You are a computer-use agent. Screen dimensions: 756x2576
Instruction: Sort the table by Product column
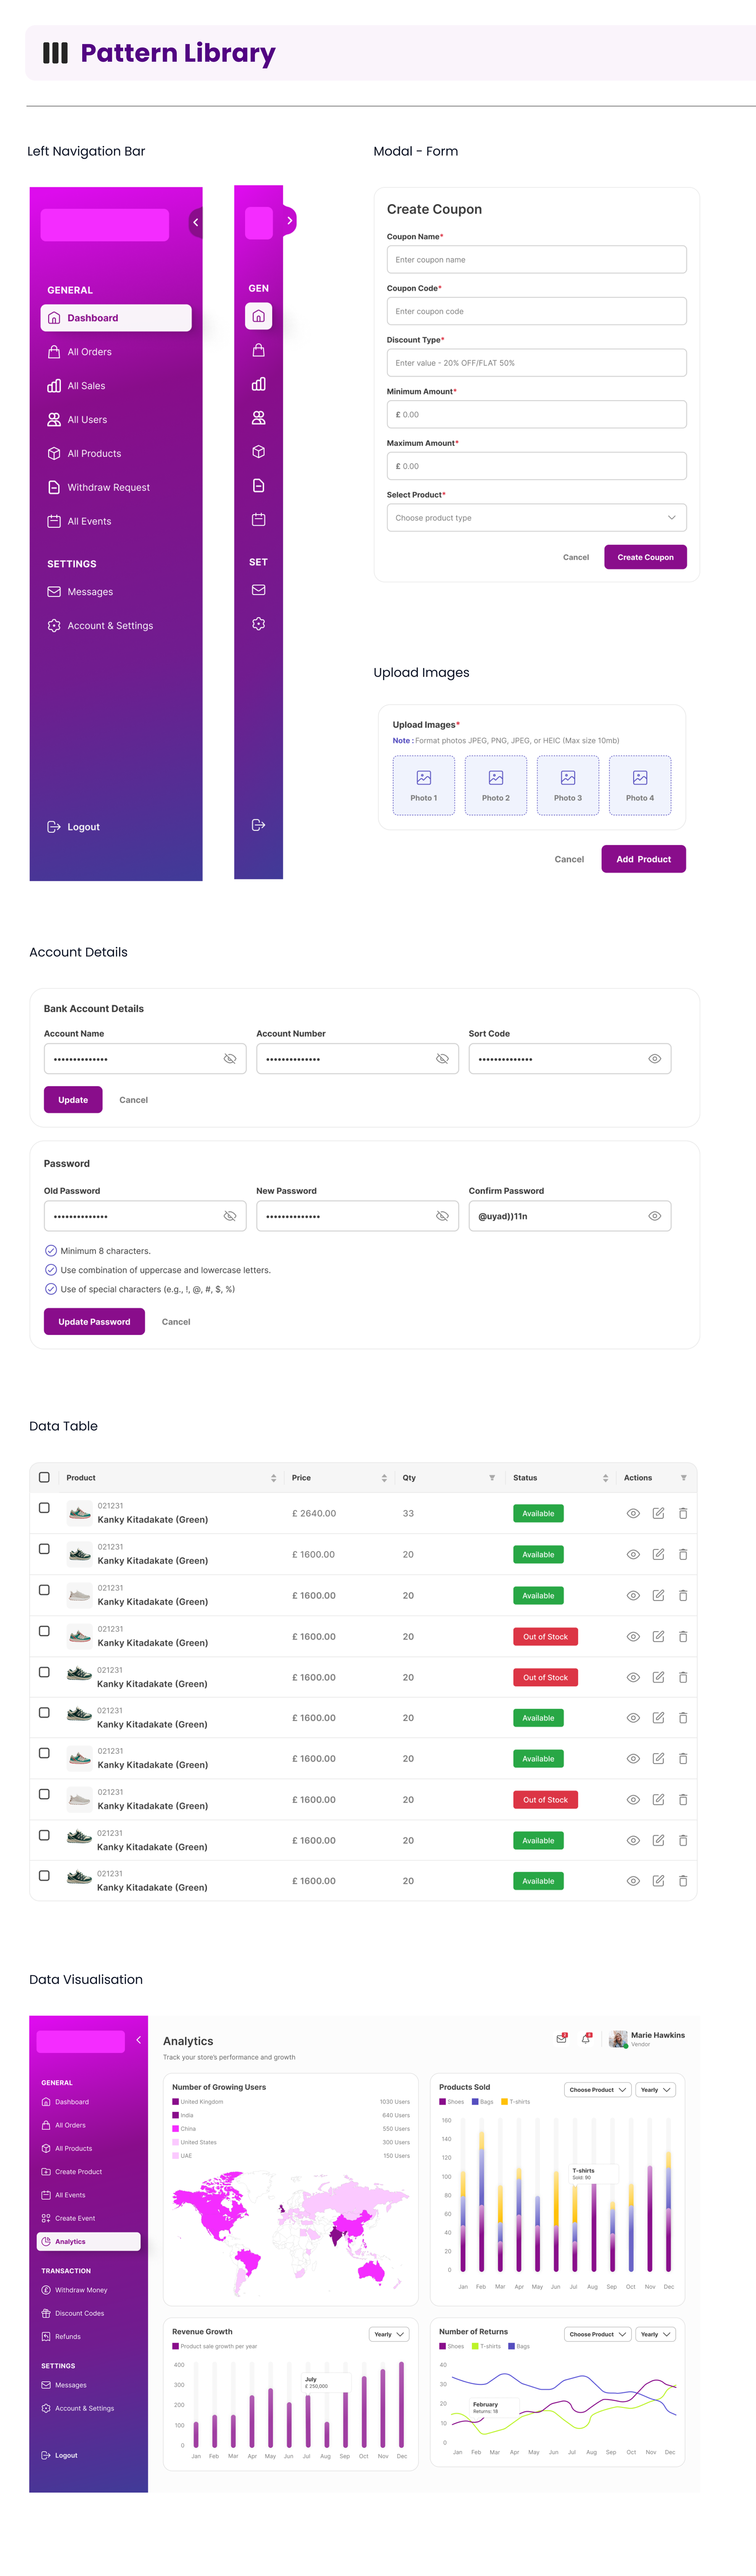tap(274, 1478)
